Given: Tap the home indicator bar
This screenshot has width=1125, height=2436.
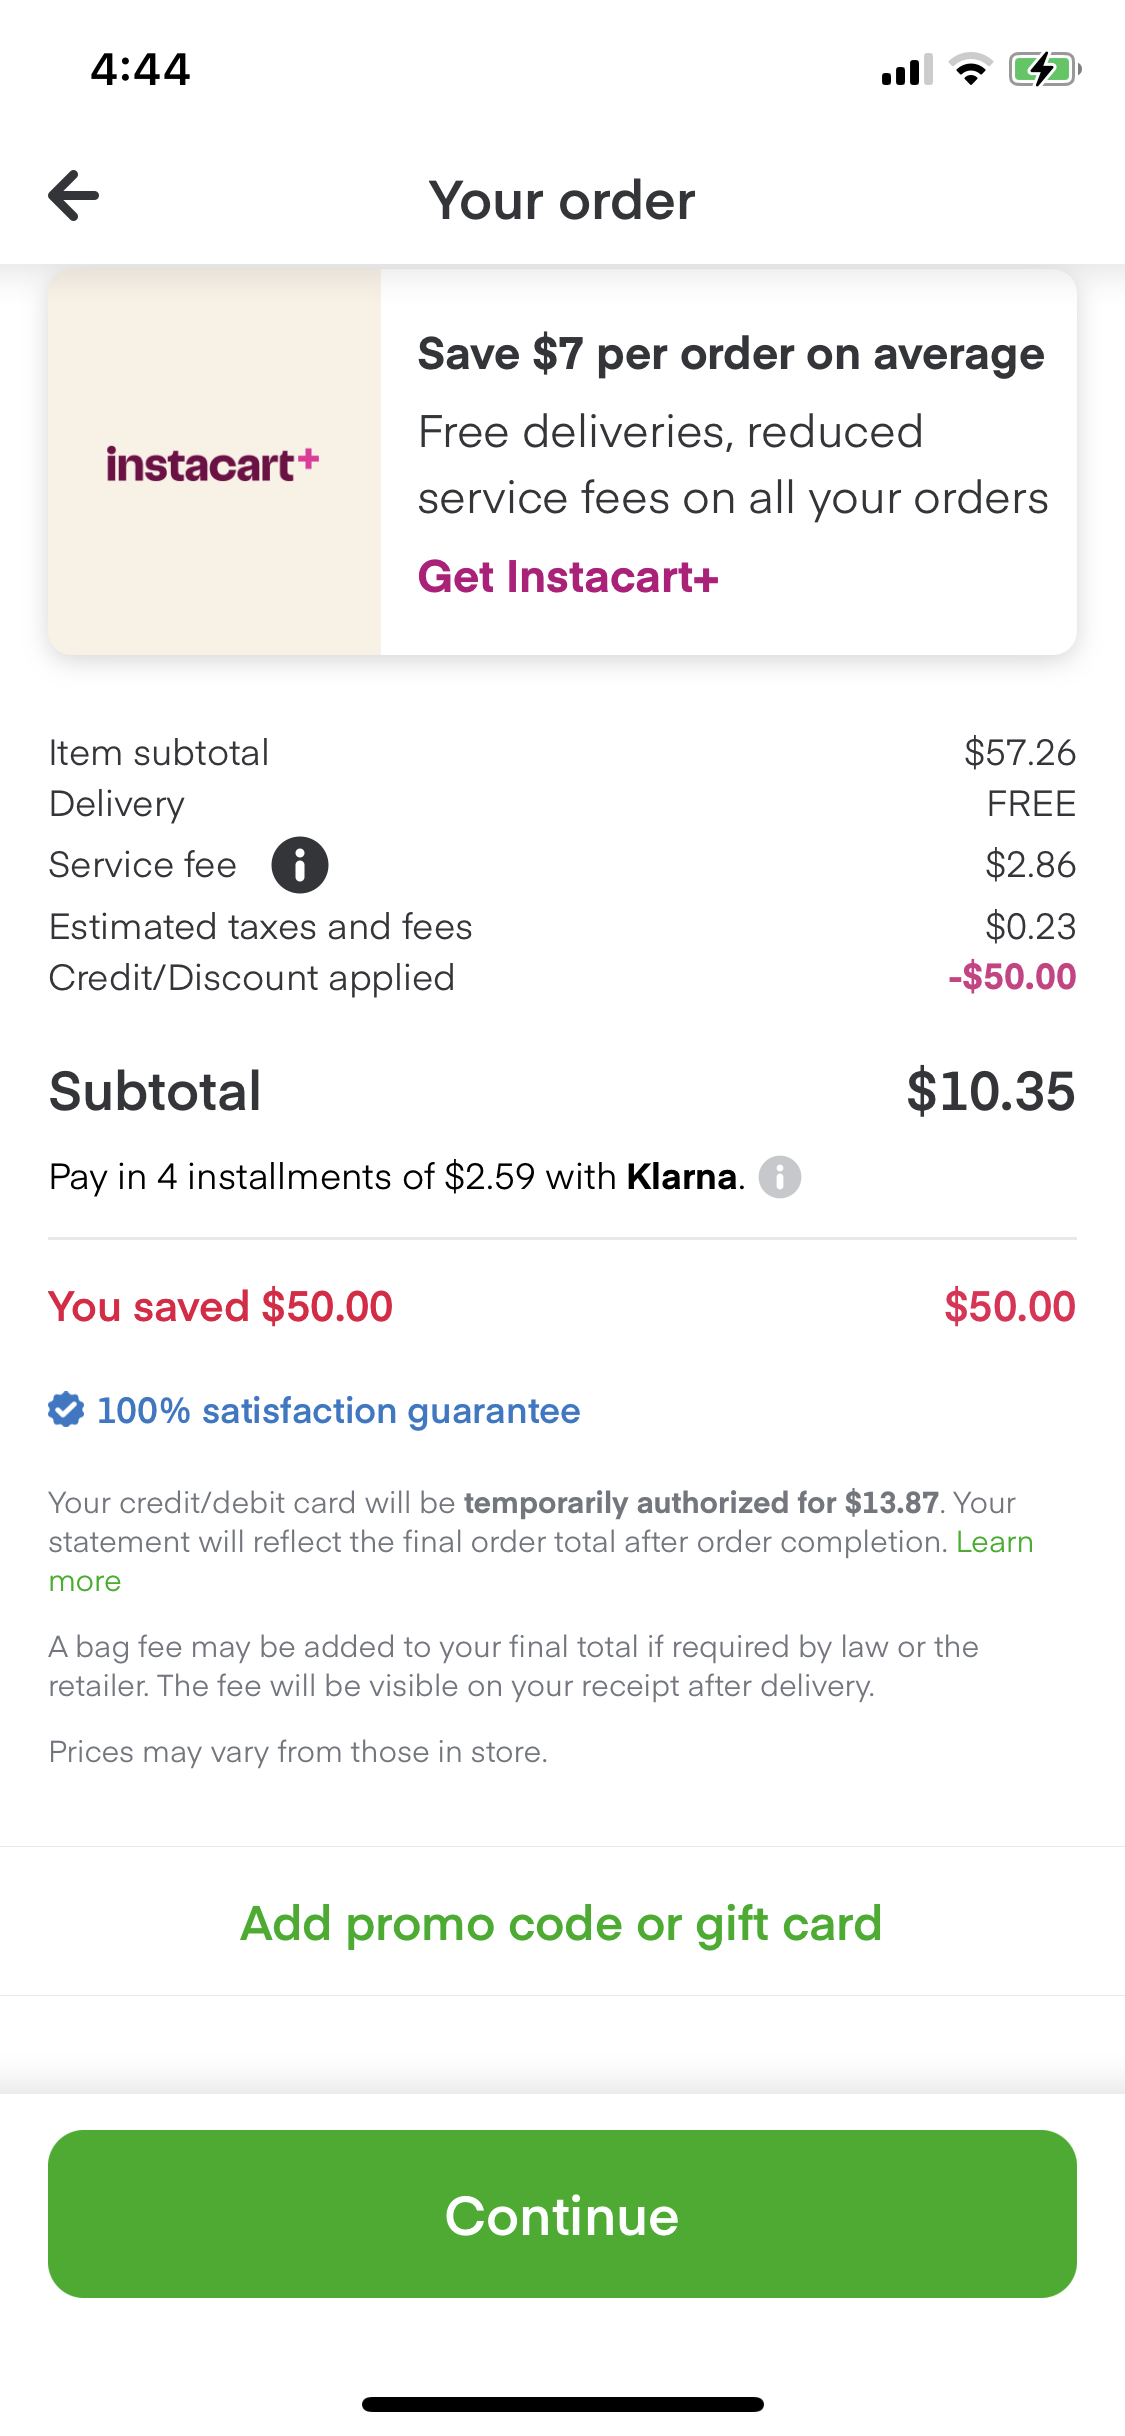Looking at the screenshot, I should (x=562, y=2404).
